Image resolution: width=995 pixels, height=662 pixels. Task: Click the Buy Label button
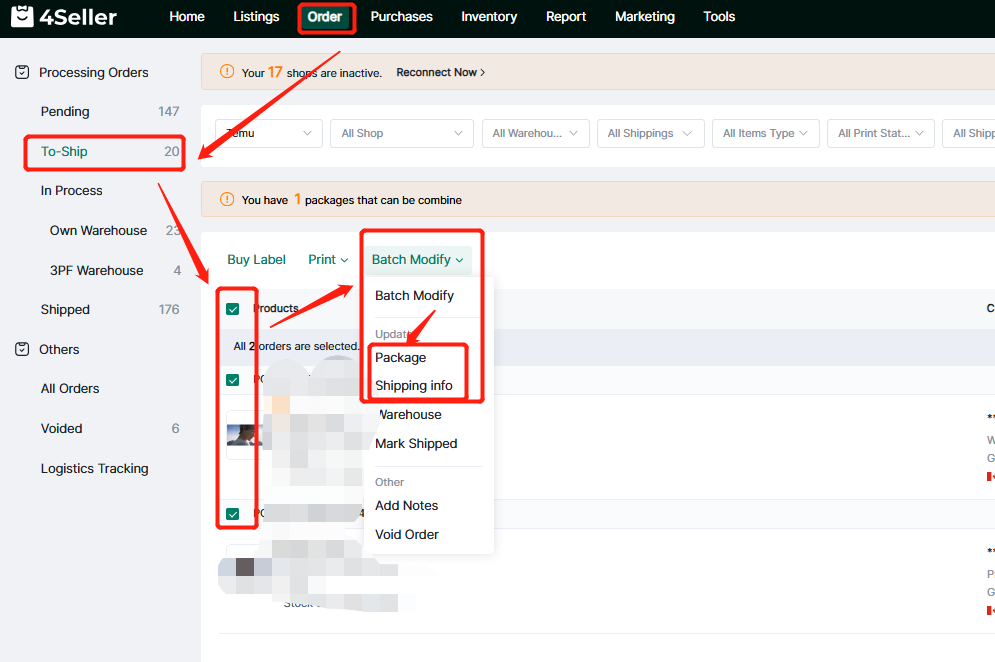256,259
